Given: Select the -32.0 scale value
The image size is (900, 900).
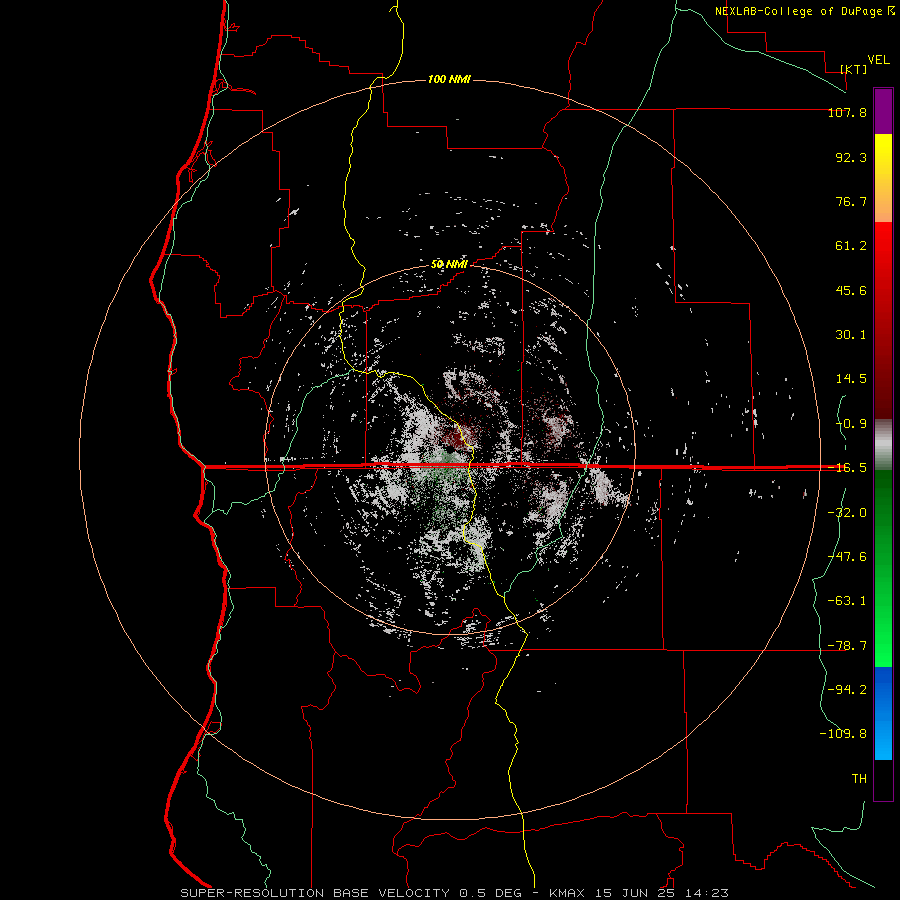Looking at the screenshot, I should click(847, 513).
